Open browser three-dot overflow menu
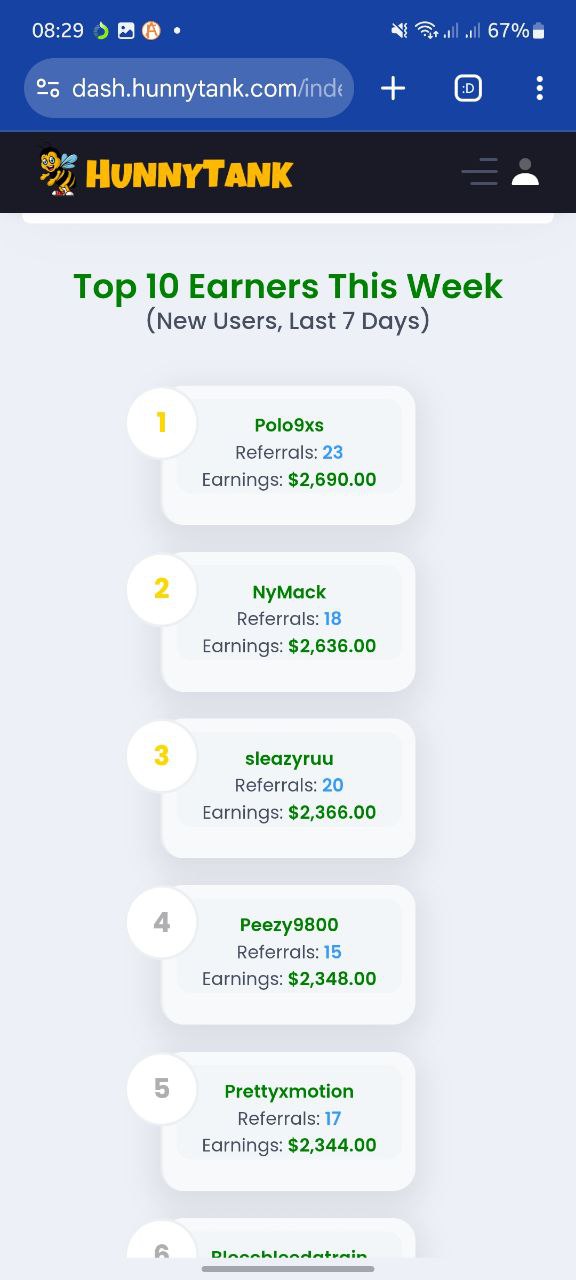The height and width of the screenshot is (1280, 576). (x=539, y=88)
